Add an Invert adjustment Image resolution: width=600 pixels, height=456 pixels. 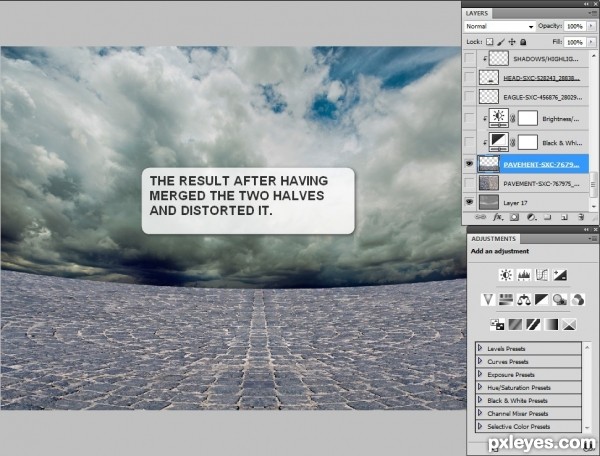pyautogui.click(x=497, y=324)
